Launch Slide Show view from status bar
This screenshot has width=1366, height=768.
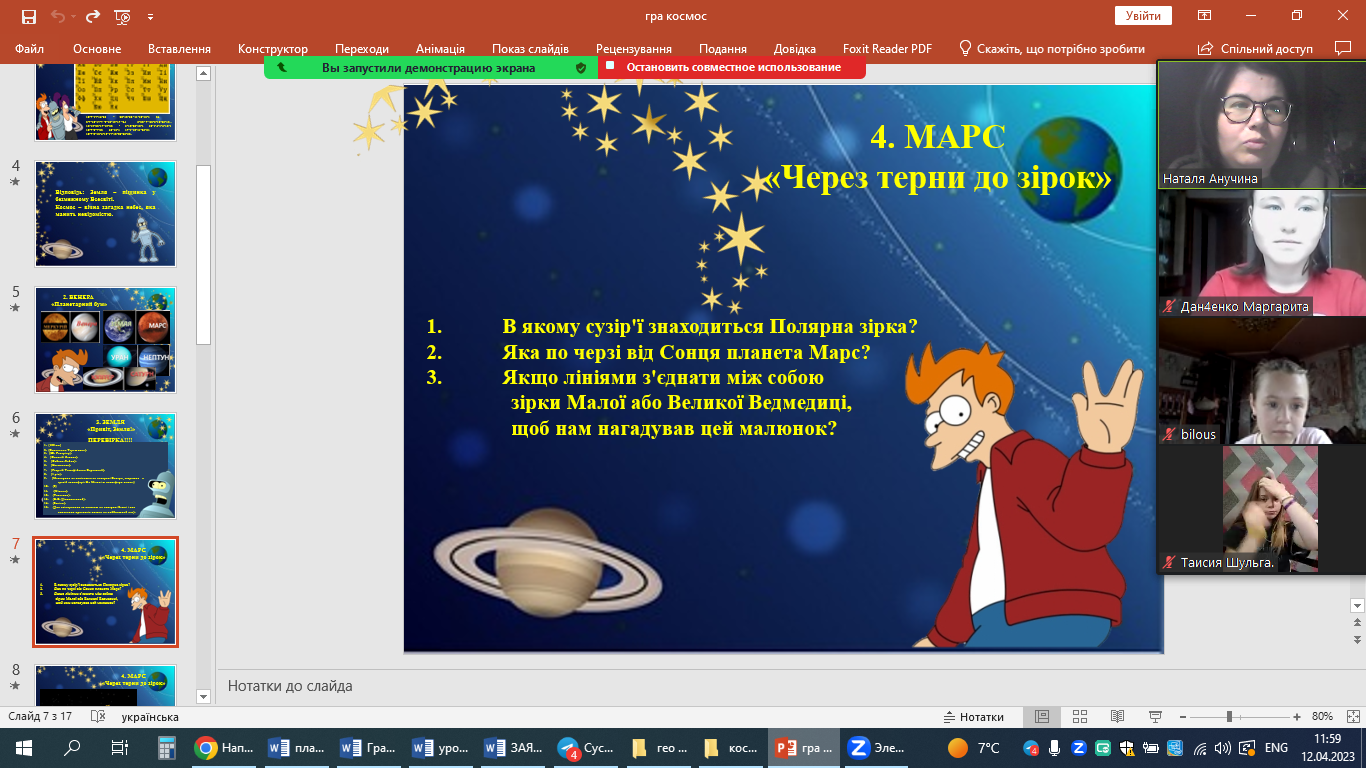tap(1155, 717)
